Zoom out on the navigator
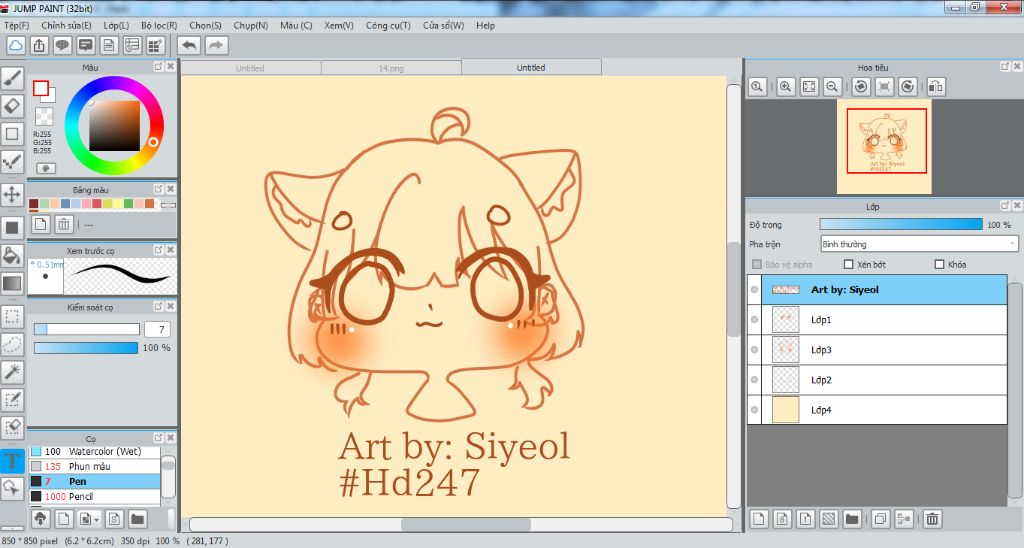 click(x=832, y=86)
